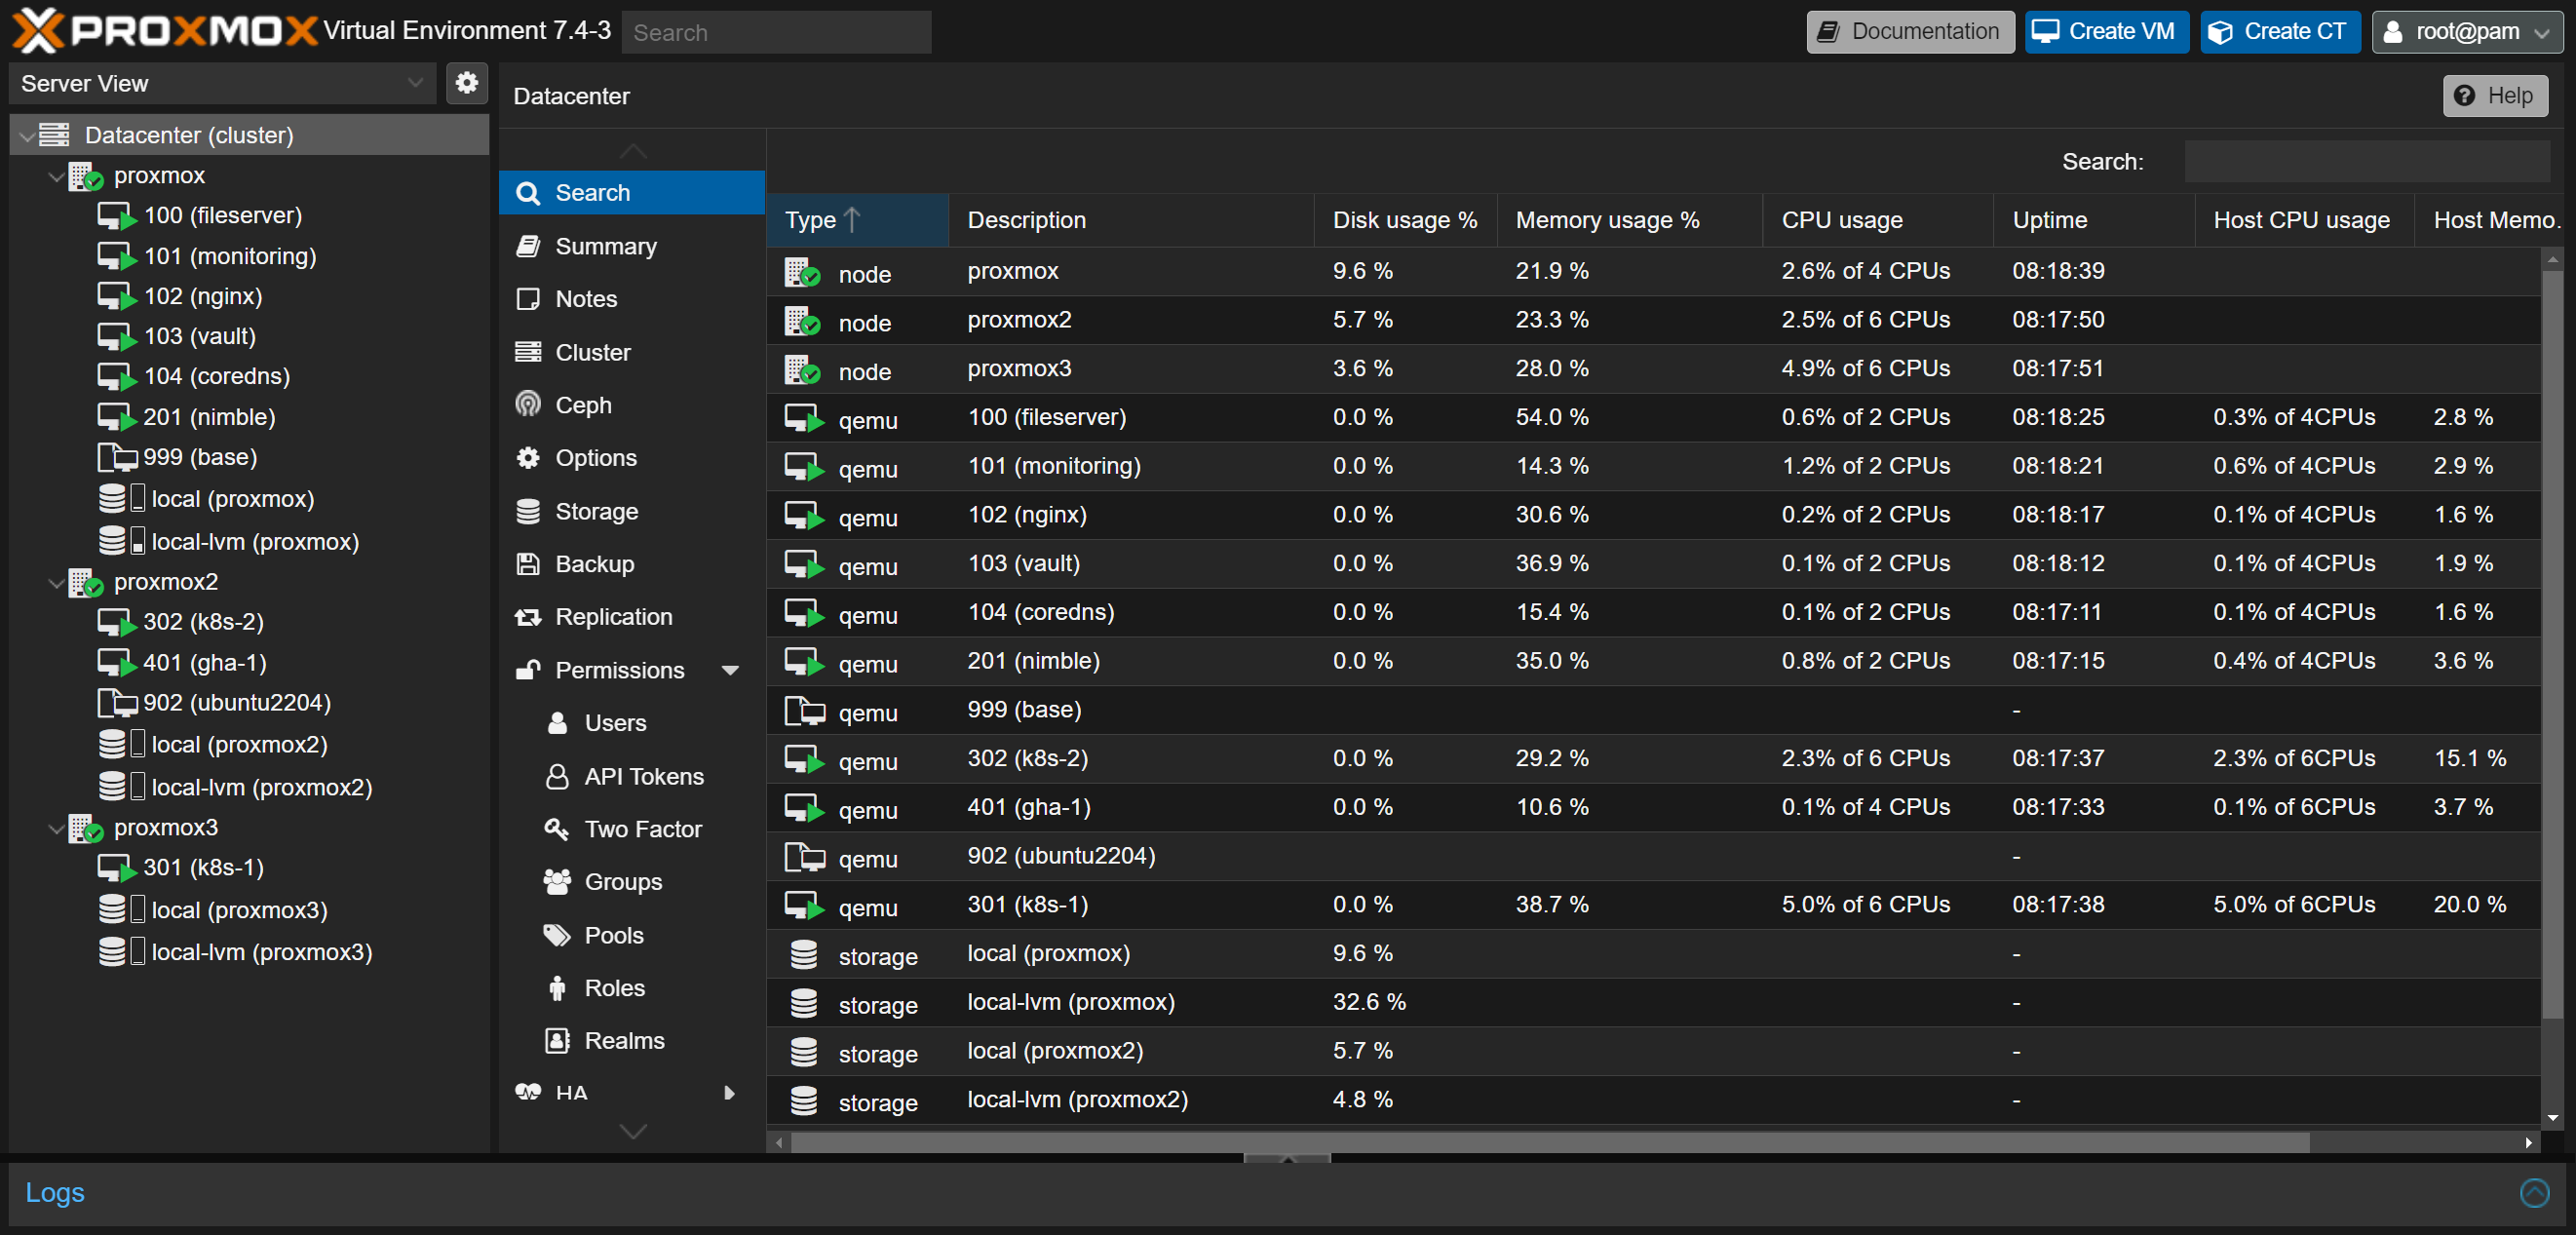This screenshot has height=1235, width=2576.
Task: Click the HA heartbeat icon
Action: 528,1092
